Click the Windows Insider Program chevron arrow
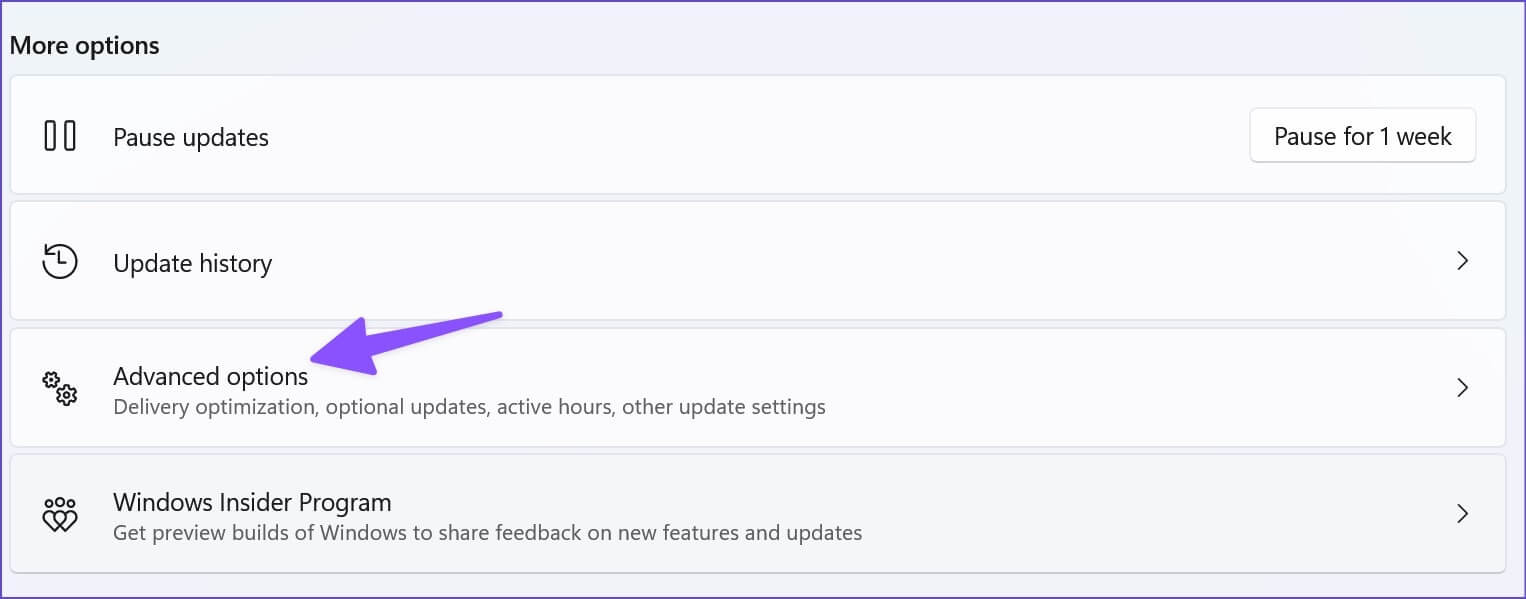 click(1462, 514)
